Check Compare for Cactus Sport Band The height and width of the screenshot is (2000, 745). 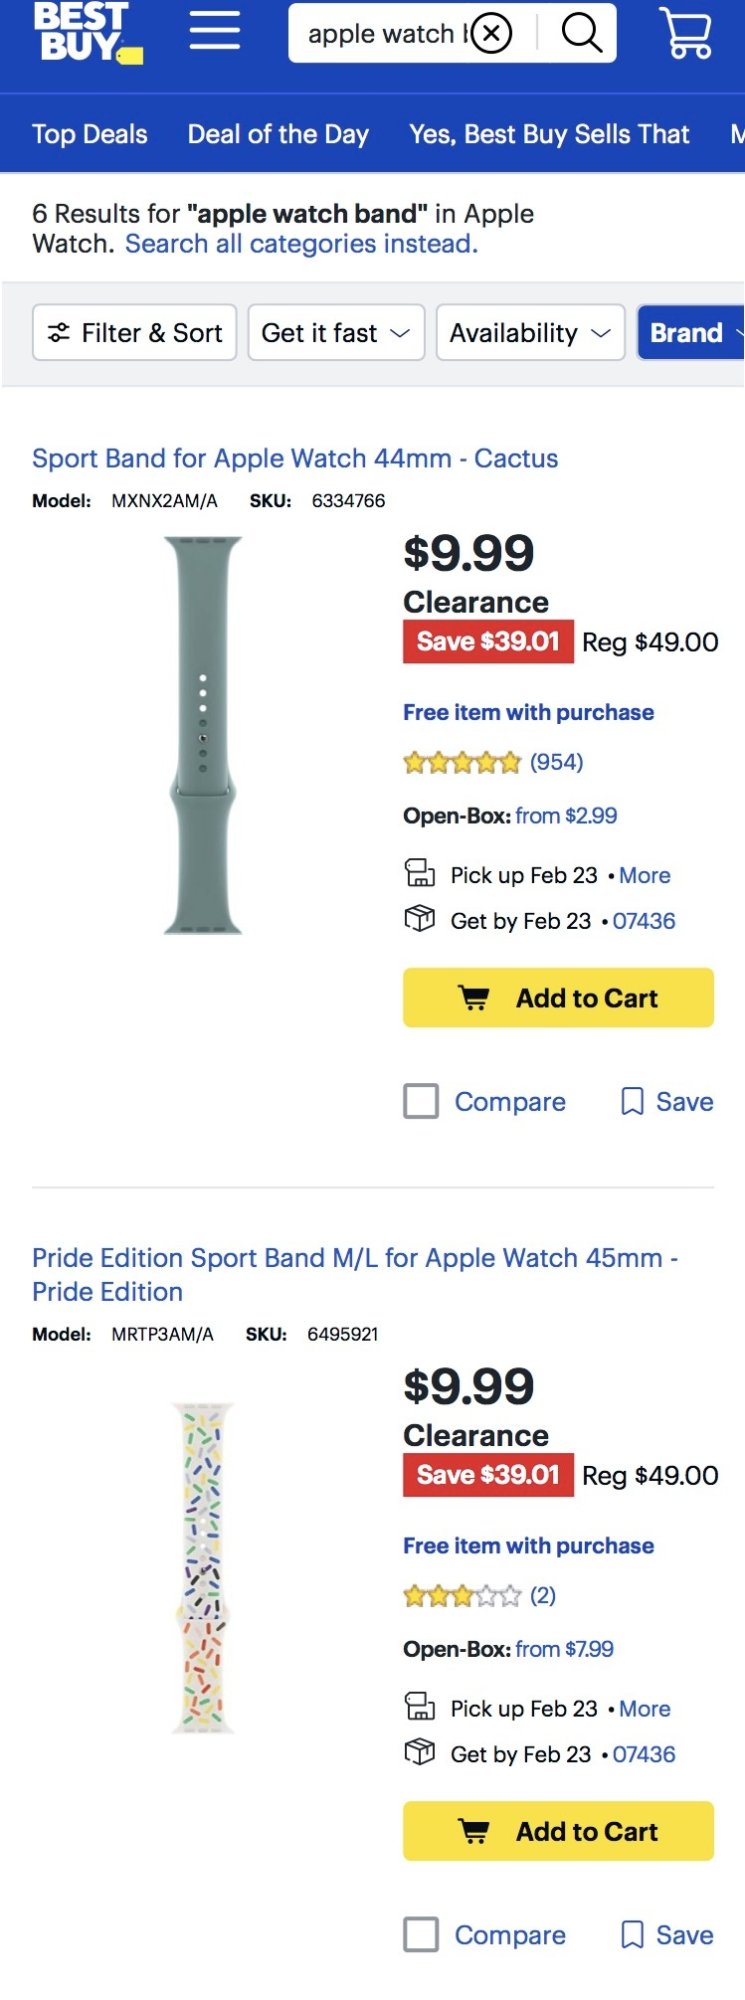tap(421, 1101)
